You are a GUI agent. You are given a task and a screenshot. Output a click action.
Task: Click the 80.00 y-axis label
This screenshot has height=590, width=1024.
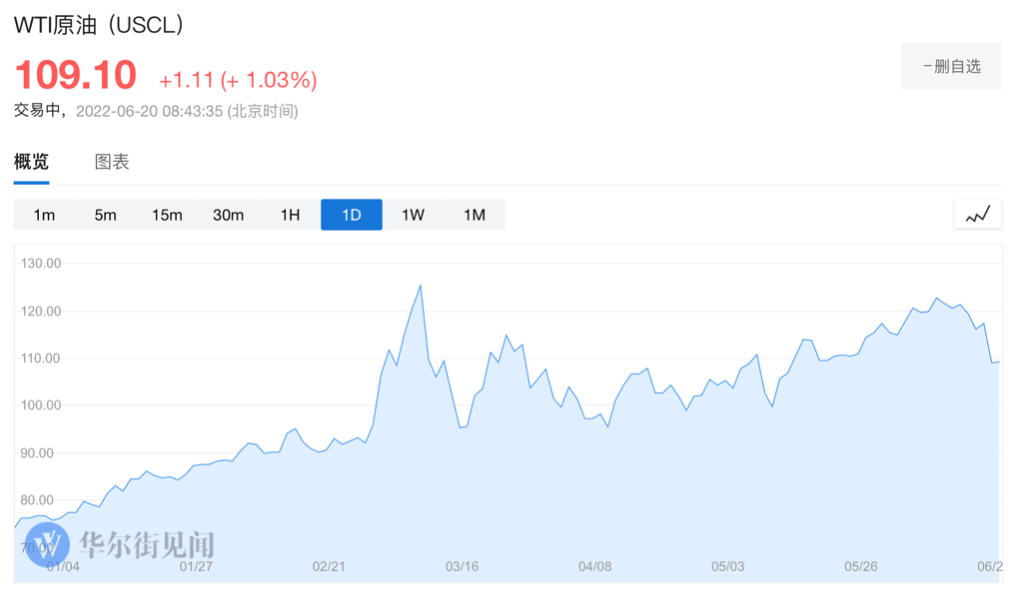click(37, 500)
